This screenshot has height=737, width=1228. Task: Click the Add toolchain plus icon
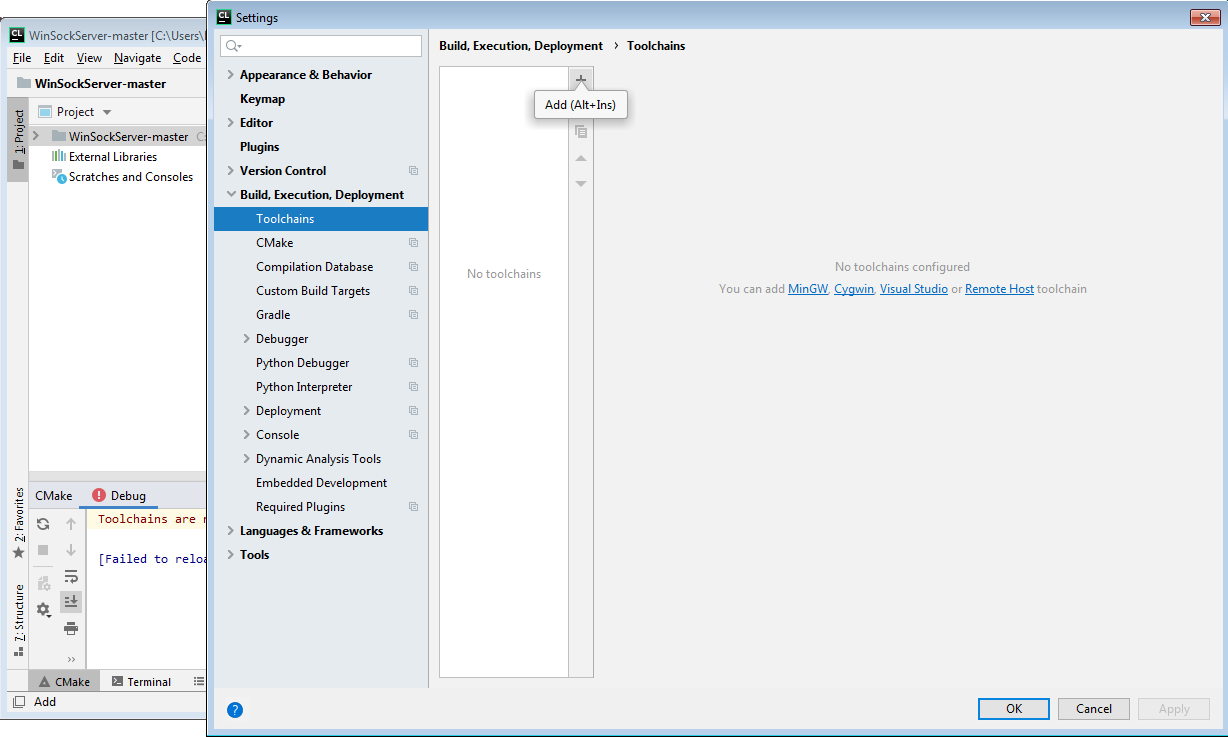click(x=581, y=80)
